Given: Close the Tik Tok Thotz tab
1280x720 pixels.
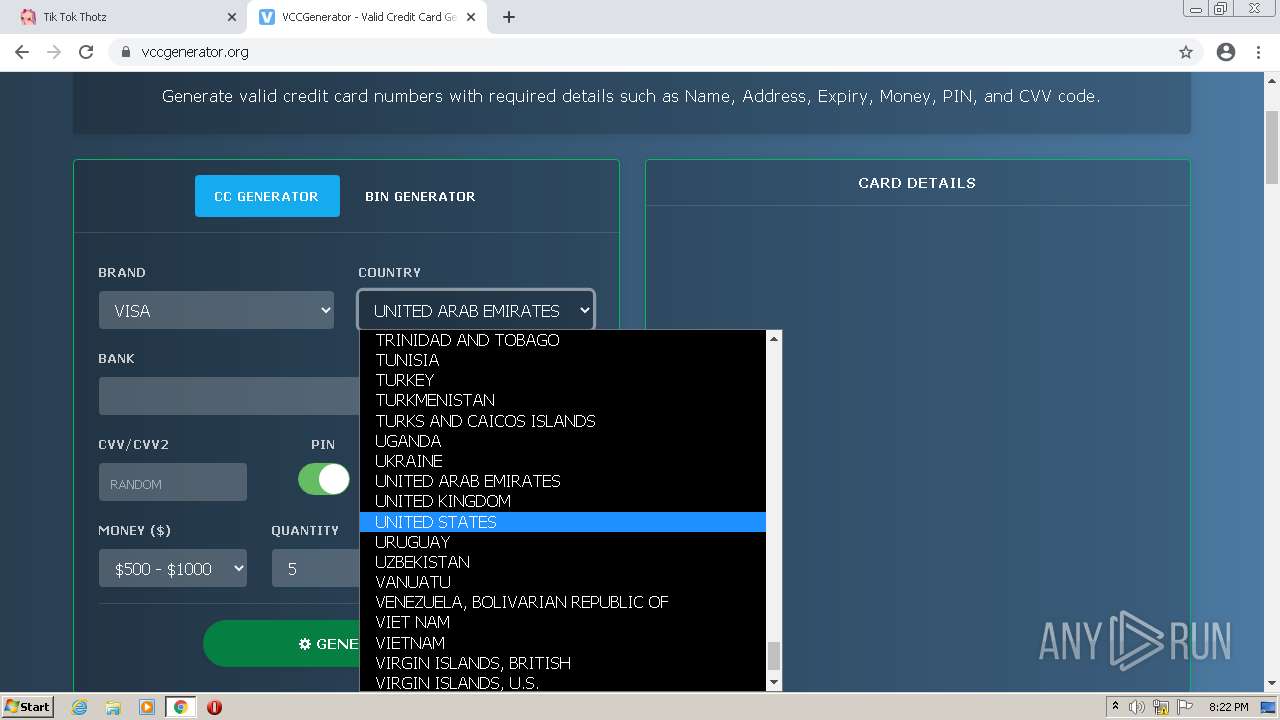Looking at the screenshot, I should coord(232,17).
